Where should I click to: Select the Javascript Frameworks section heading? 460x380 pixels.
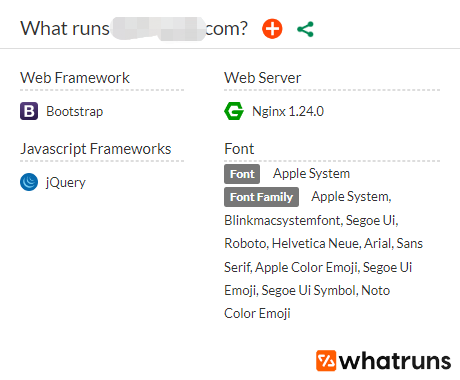click(96, 149)
